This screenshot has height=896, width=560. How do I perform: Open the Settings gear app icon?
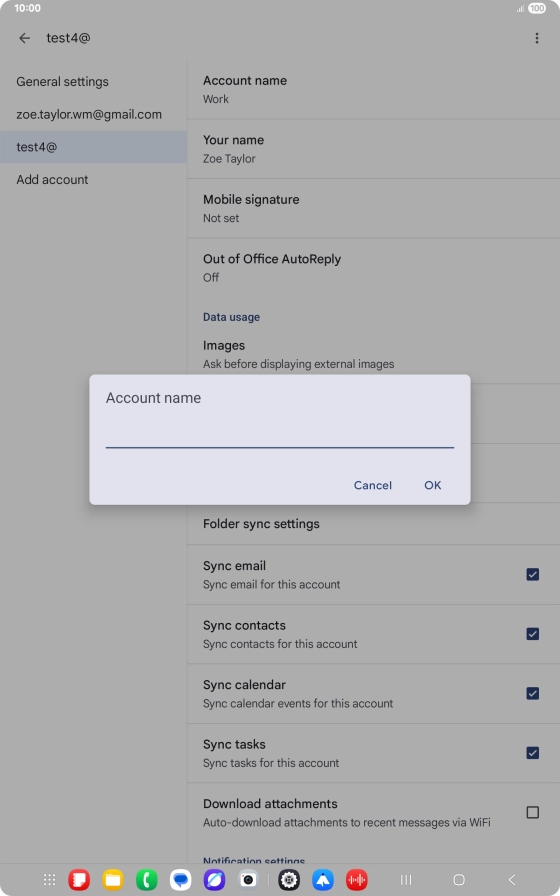pyautogui.click(x=289, y=879)
